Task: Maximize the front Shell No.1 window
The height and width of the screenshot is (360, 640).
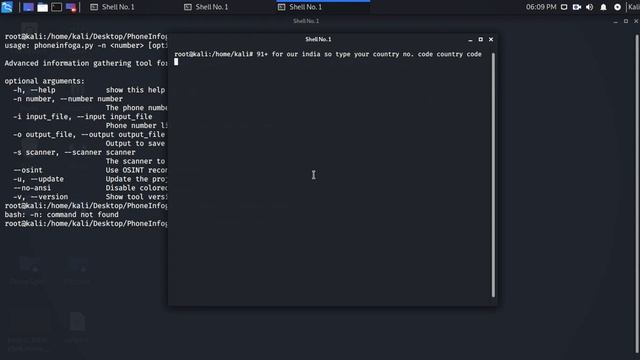Action: point(480,39)
